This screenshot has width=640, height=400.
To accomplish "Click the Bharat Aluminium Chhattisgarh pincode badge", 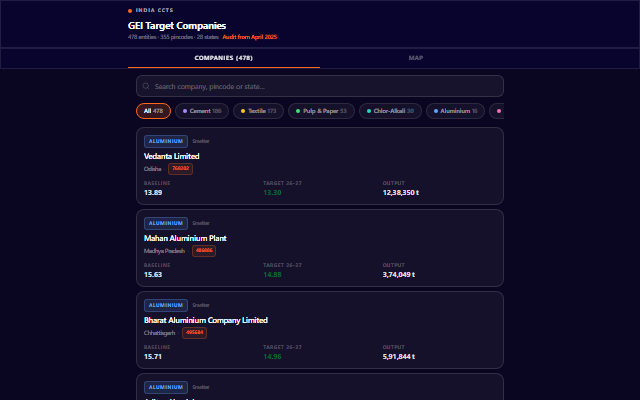I will (x=194, y=333).
